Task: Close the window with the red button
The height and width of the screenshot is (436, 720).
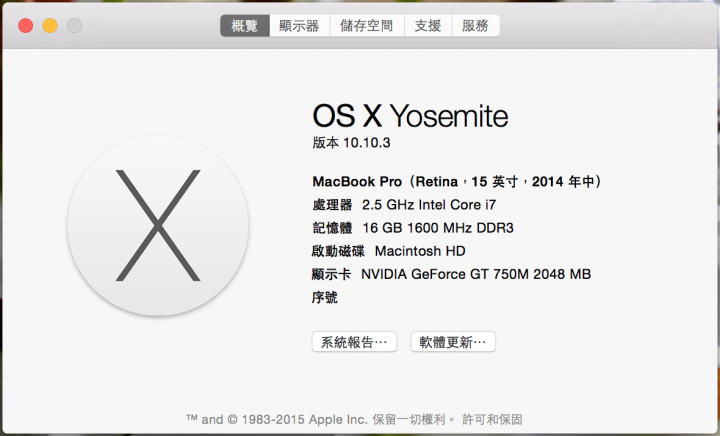Action: tap(26, 26)
